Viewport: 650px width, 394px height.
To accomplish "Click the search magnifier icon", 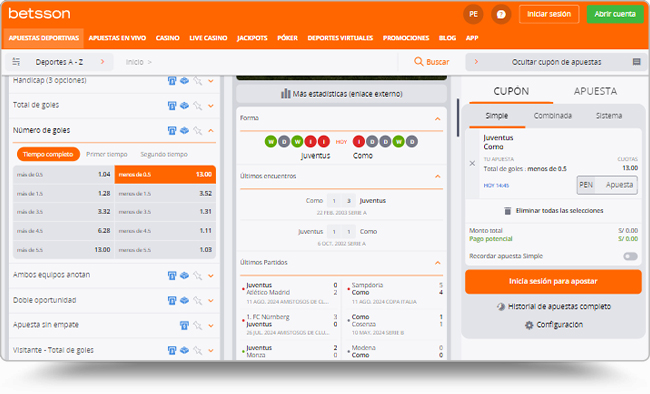I will (419, 62).
